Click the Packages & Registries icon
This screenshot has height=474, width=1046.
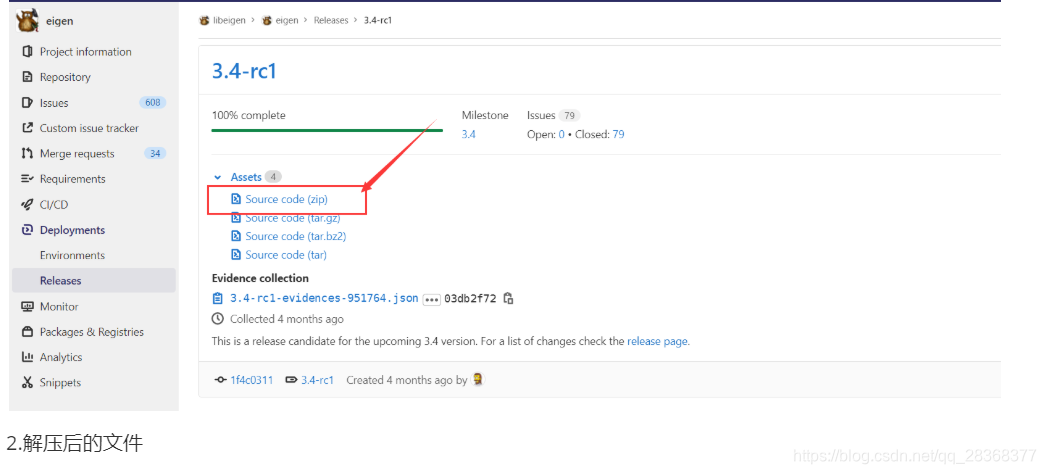click(27, 332)
